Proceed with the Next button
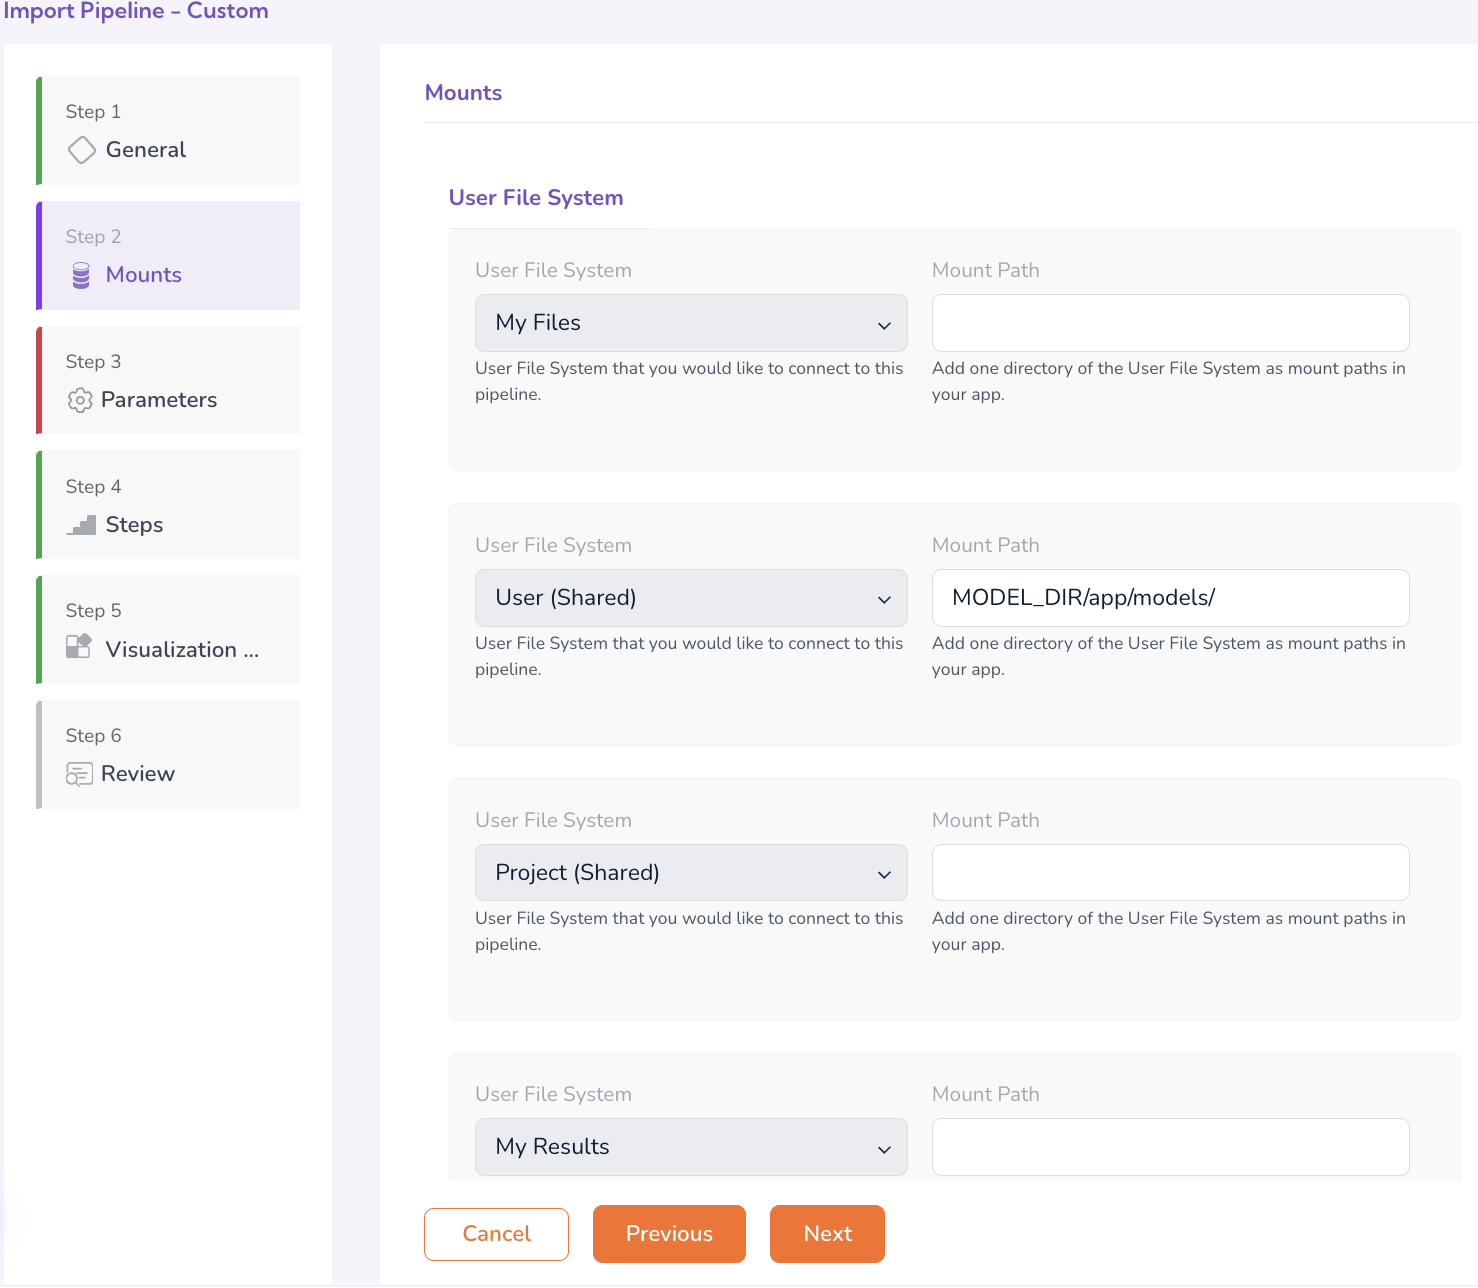Image resolution: width=1478 pixels, height=1288 pixels. pyautogui.click(x=827, y=1234)
